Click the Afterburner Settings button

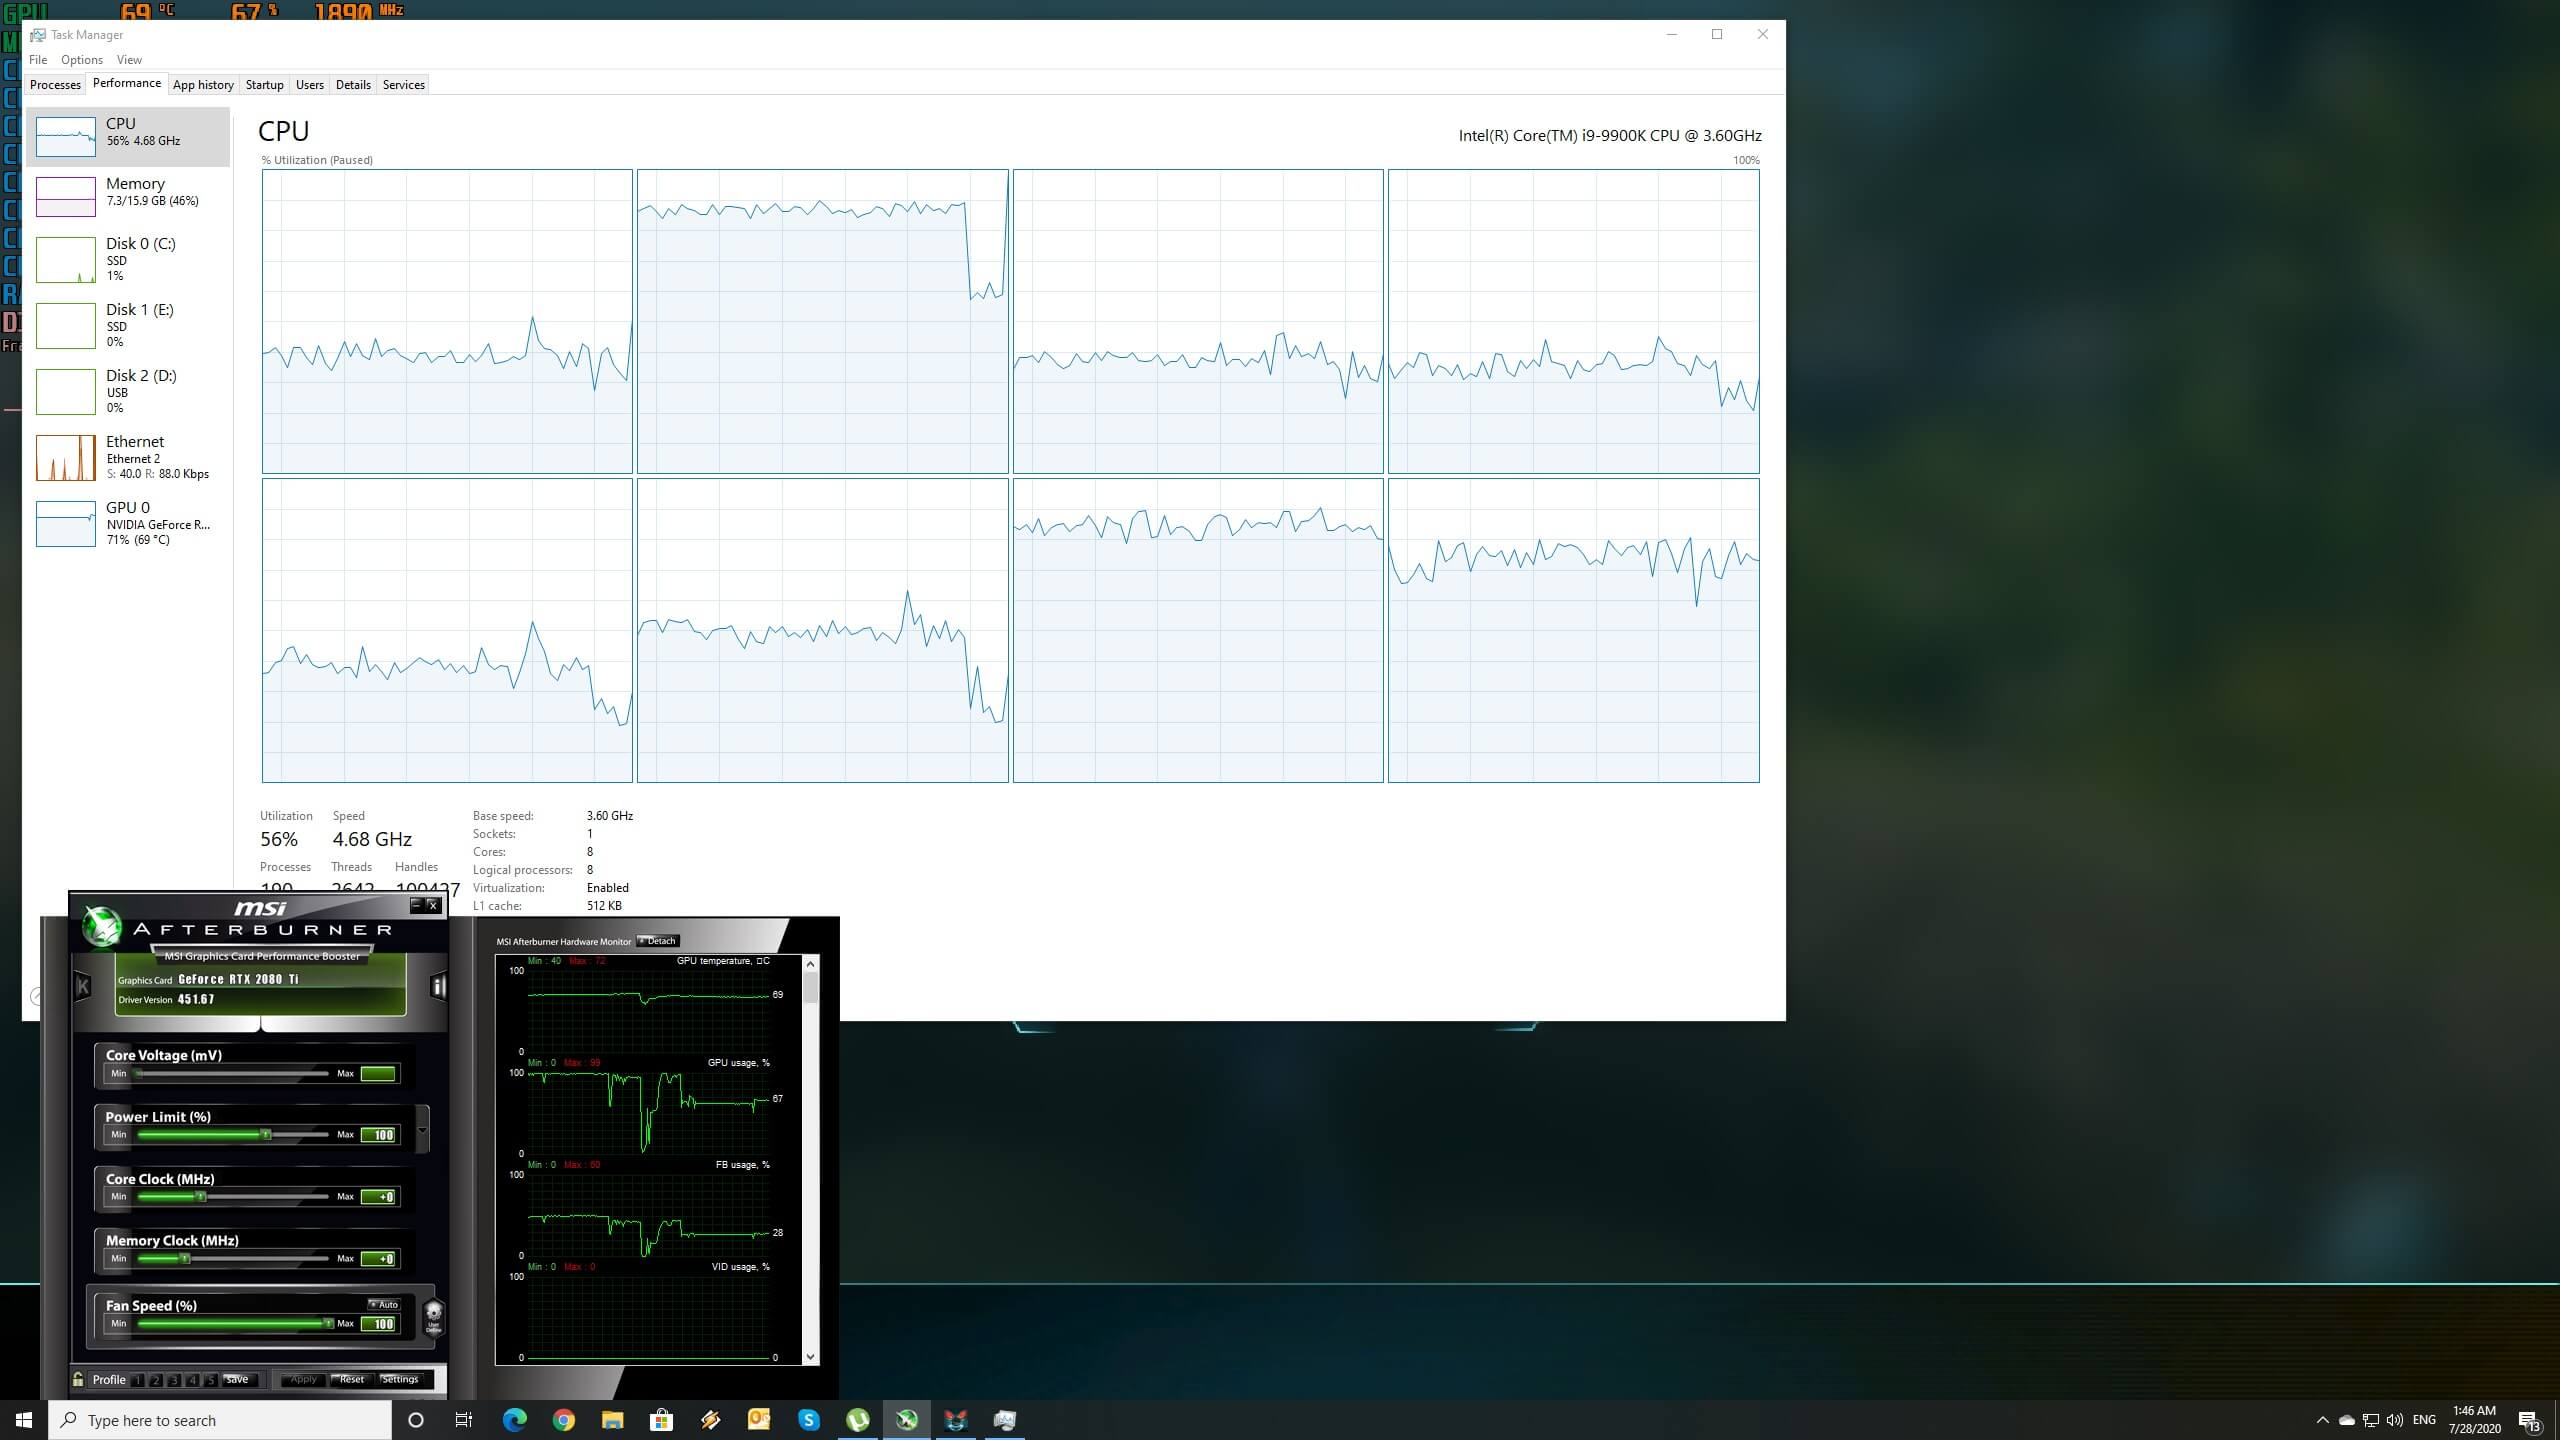399,1379
